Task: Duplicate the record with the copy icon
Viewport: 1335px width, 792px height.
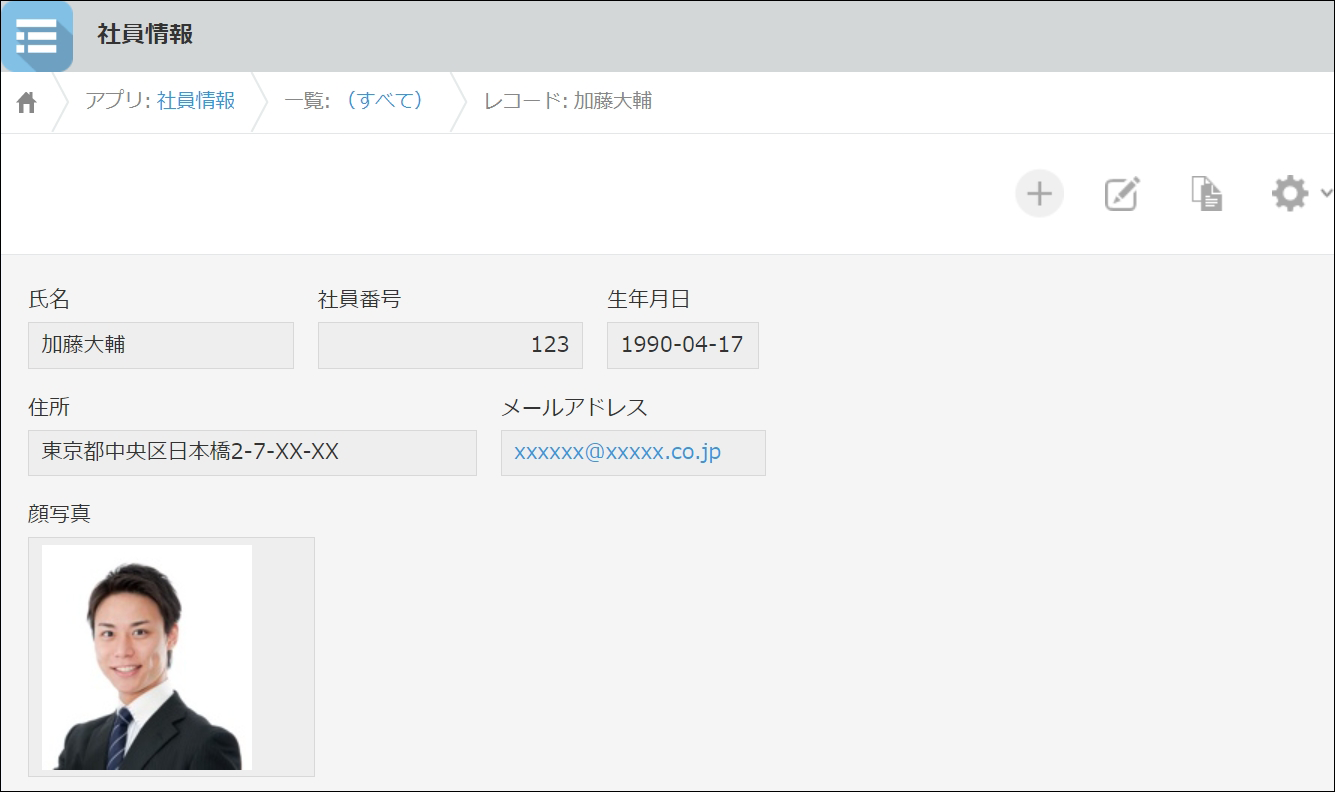Action: [1206, 193]
